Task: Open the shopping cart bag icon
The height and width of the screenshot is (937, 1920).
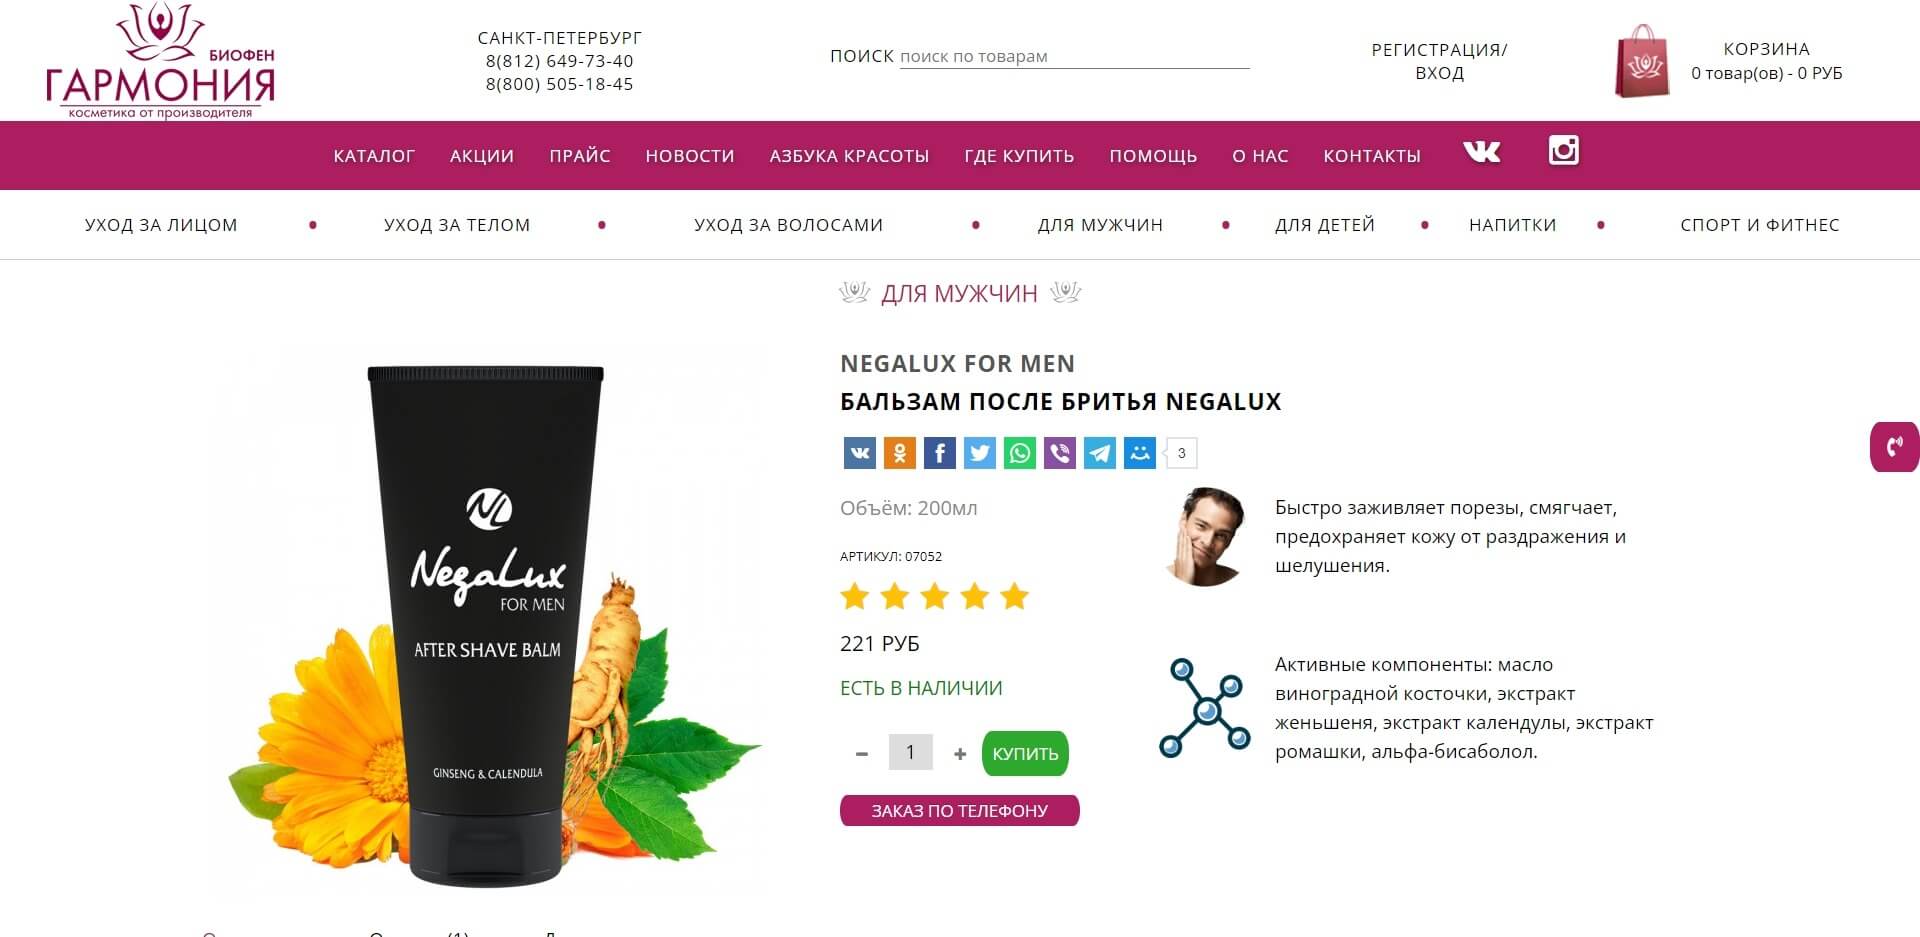Action: 1642,62
